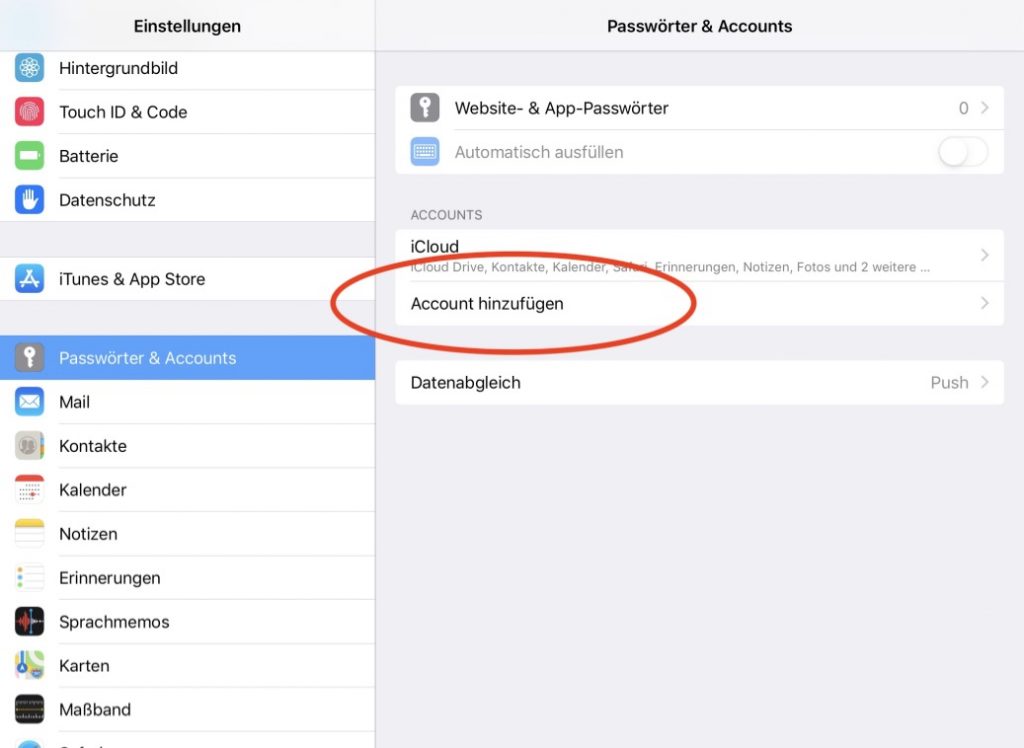Tap the Karten maps icon
Image resolution: width=1024 pixels, height=748 pixels.
(29, 665)
